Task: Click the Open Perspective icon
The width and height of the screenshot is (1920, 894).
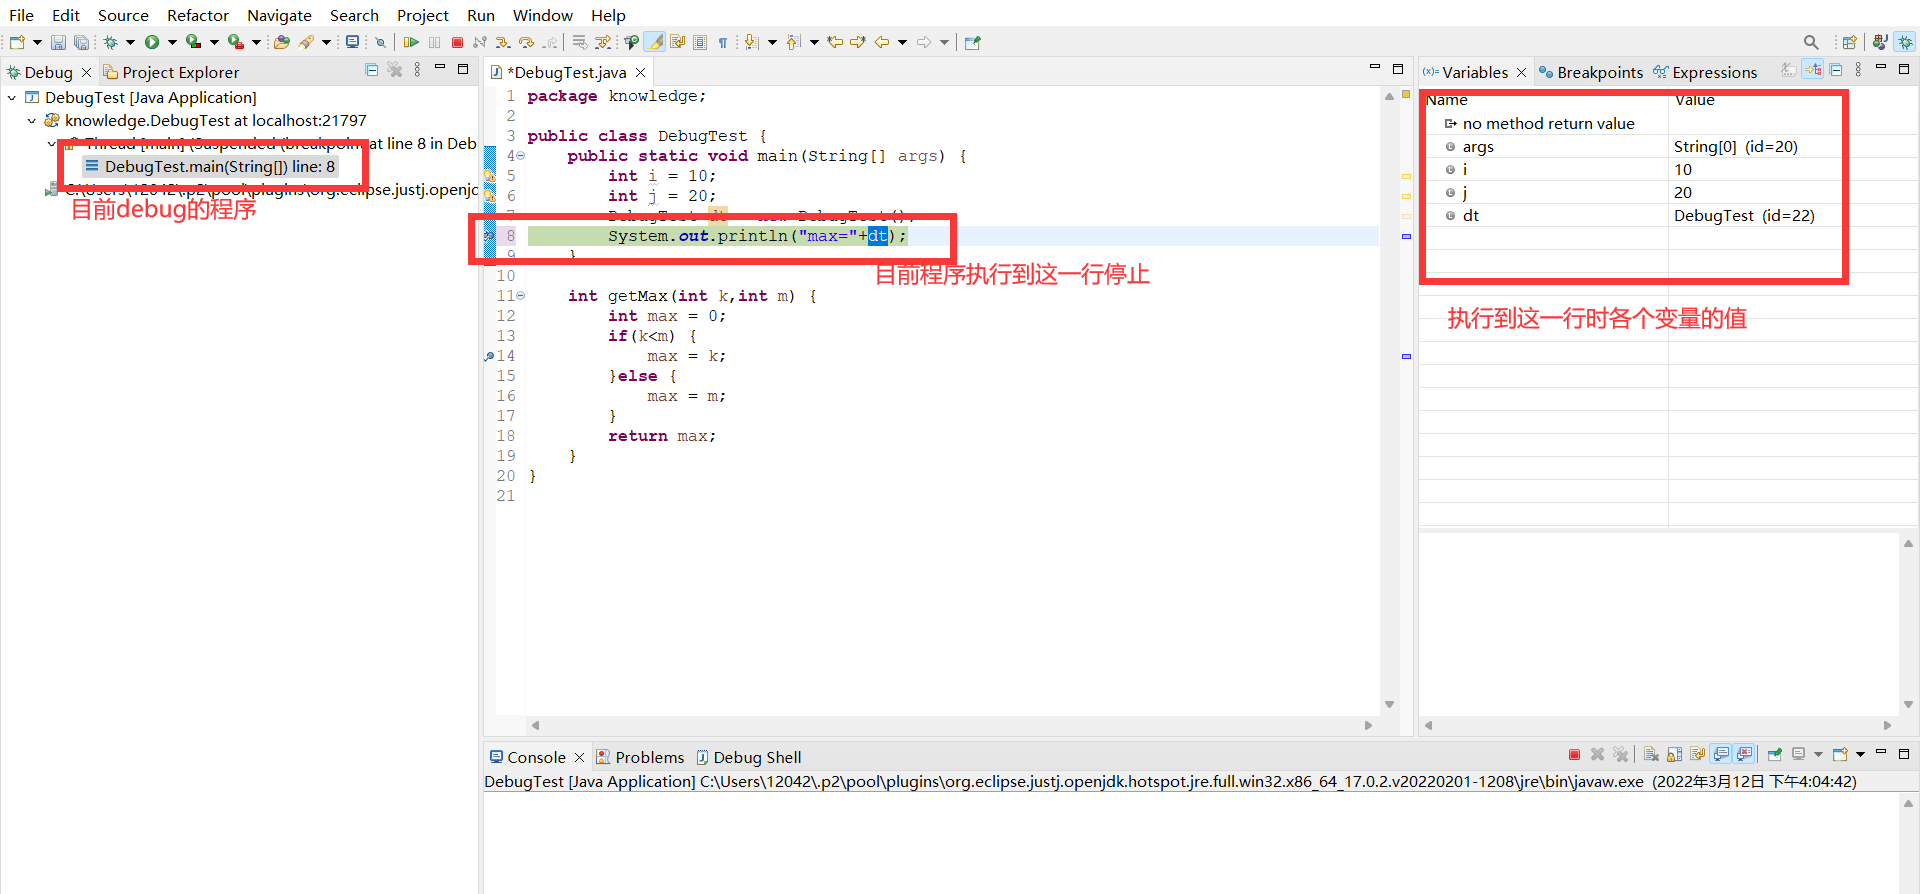Action: tap(1849, 42)
